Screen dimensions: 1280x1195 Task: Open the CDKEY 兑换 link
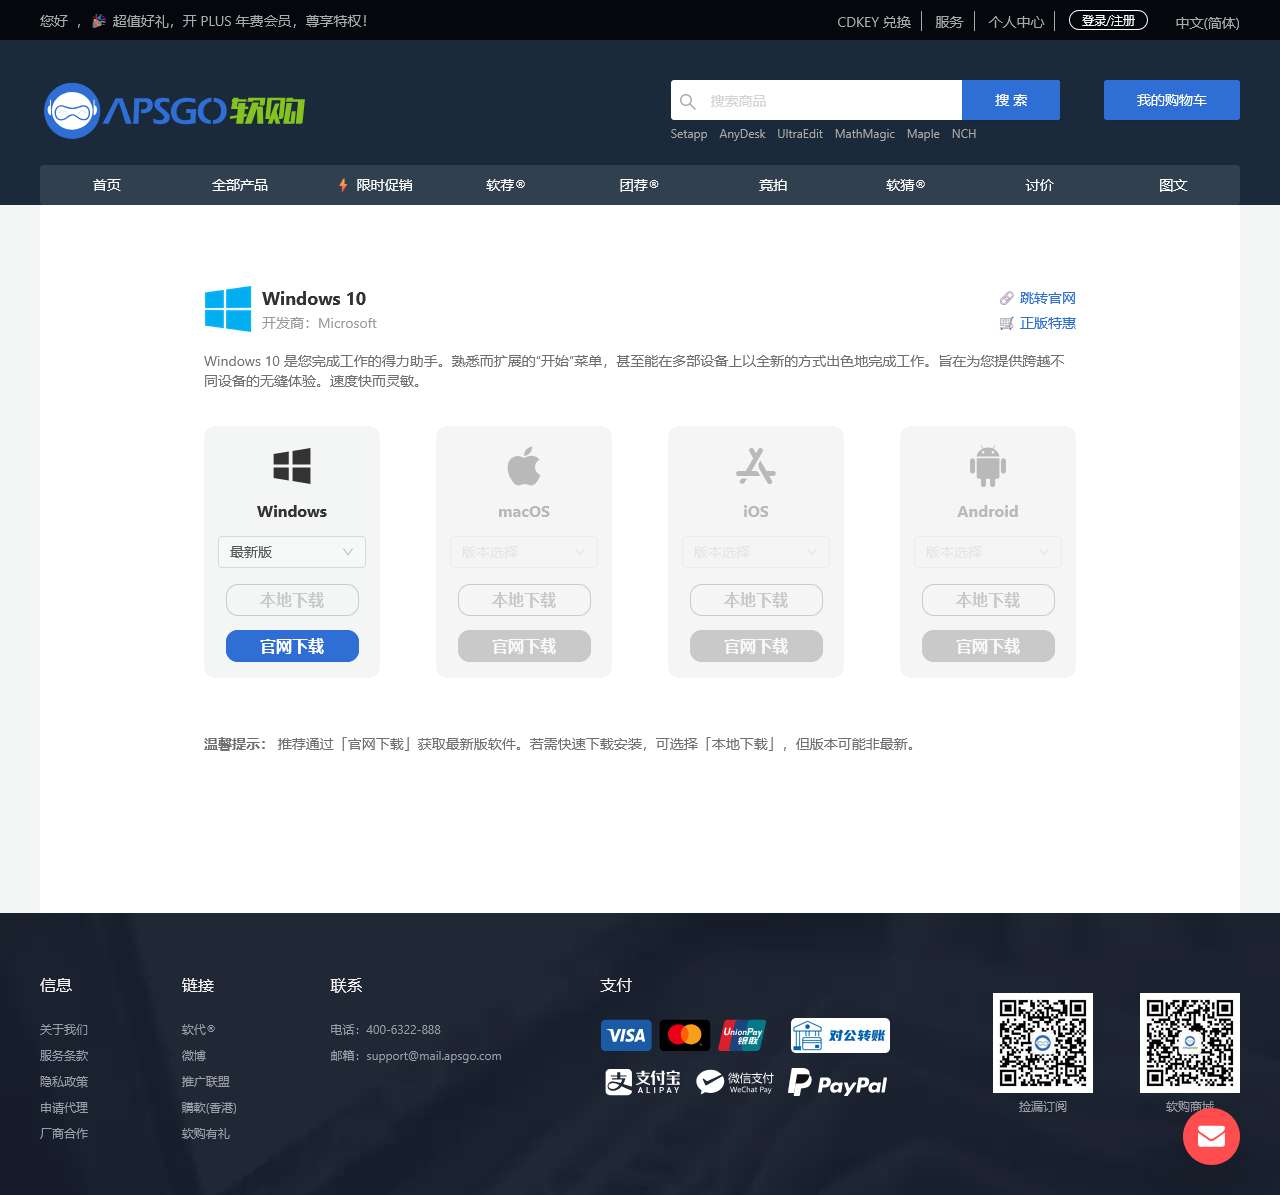(874, 22)
